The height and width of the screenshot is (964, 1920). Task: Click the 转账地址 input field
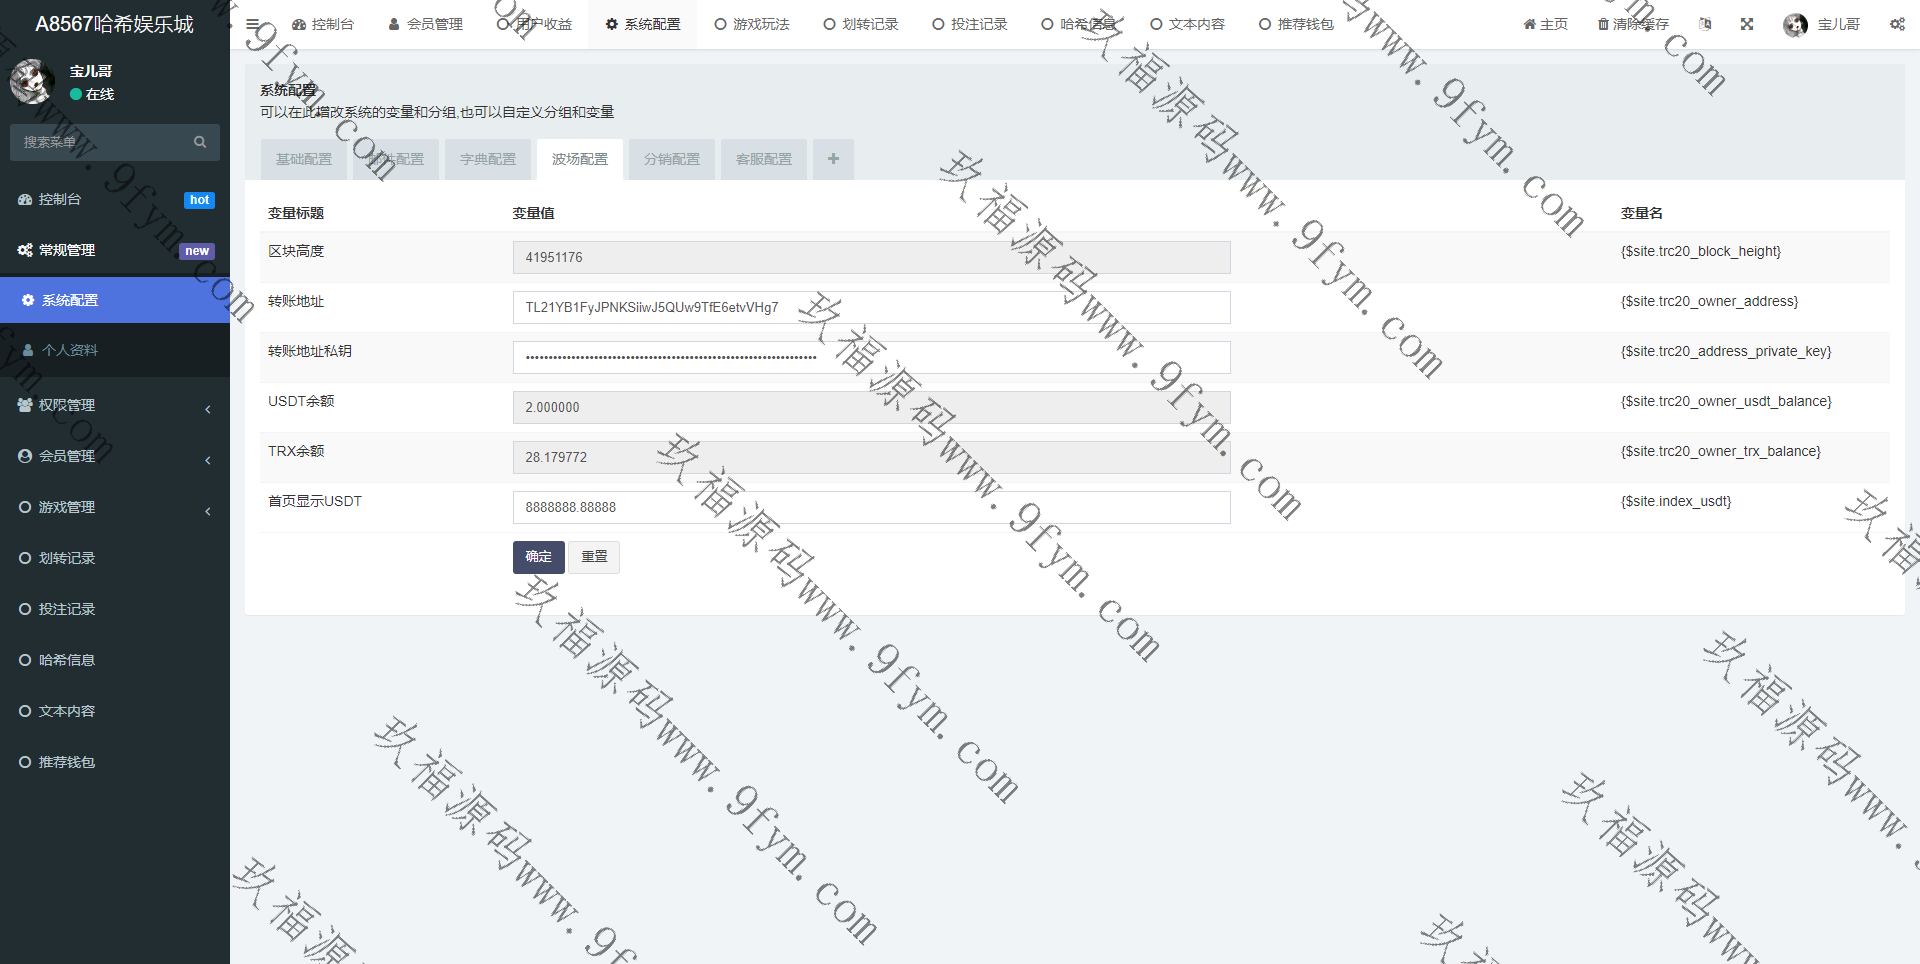870,307
